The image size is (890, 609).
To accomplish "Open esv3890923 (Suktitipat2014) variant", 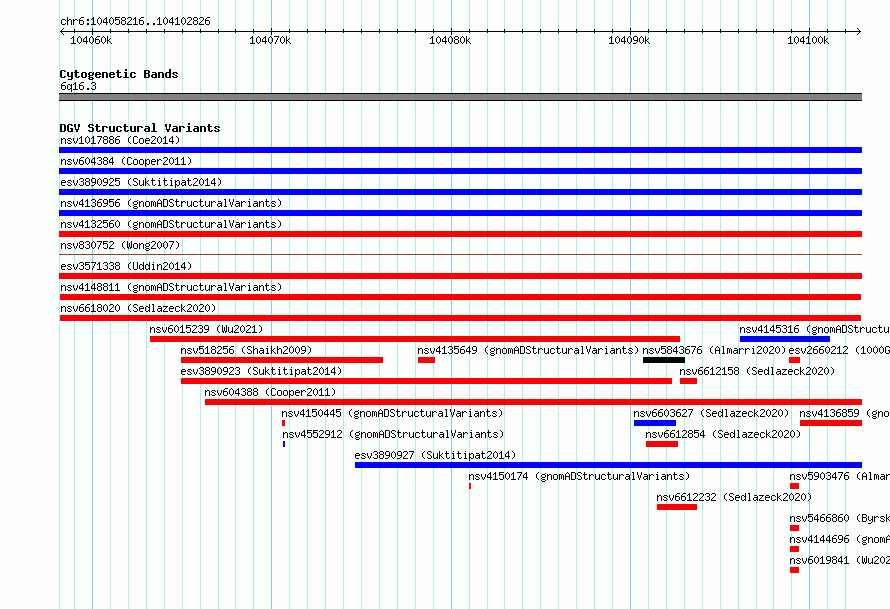I will tap(261, 371).
